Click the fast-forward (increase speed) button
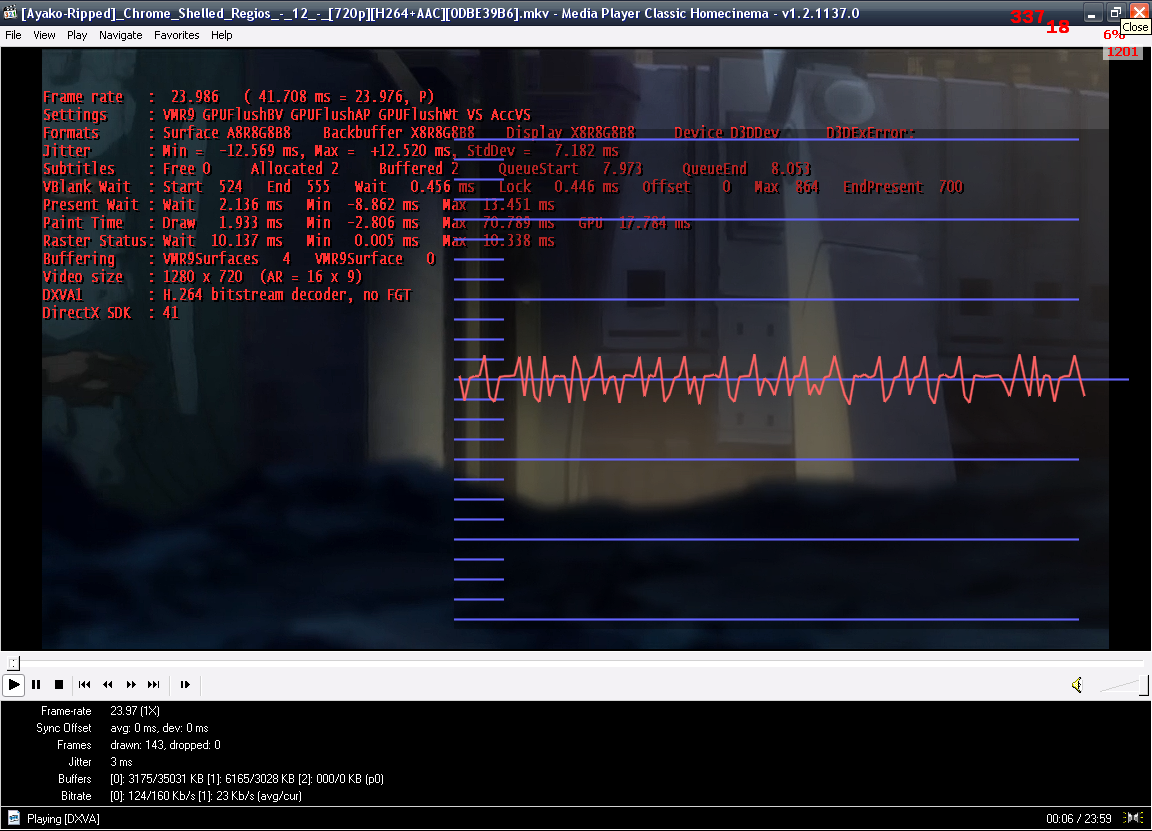Screen dimensions: 1152x831 pyautogui.click(x=131, y=685)
